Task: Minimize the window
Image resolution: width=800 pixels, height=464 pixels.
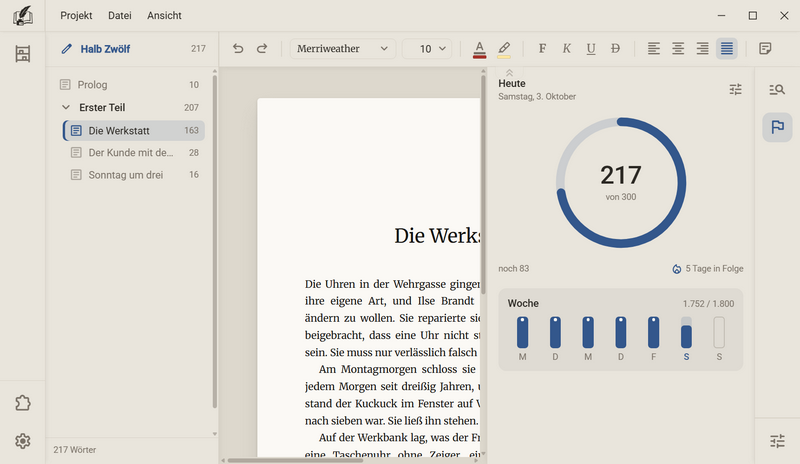Action: [x=721, y=16]
